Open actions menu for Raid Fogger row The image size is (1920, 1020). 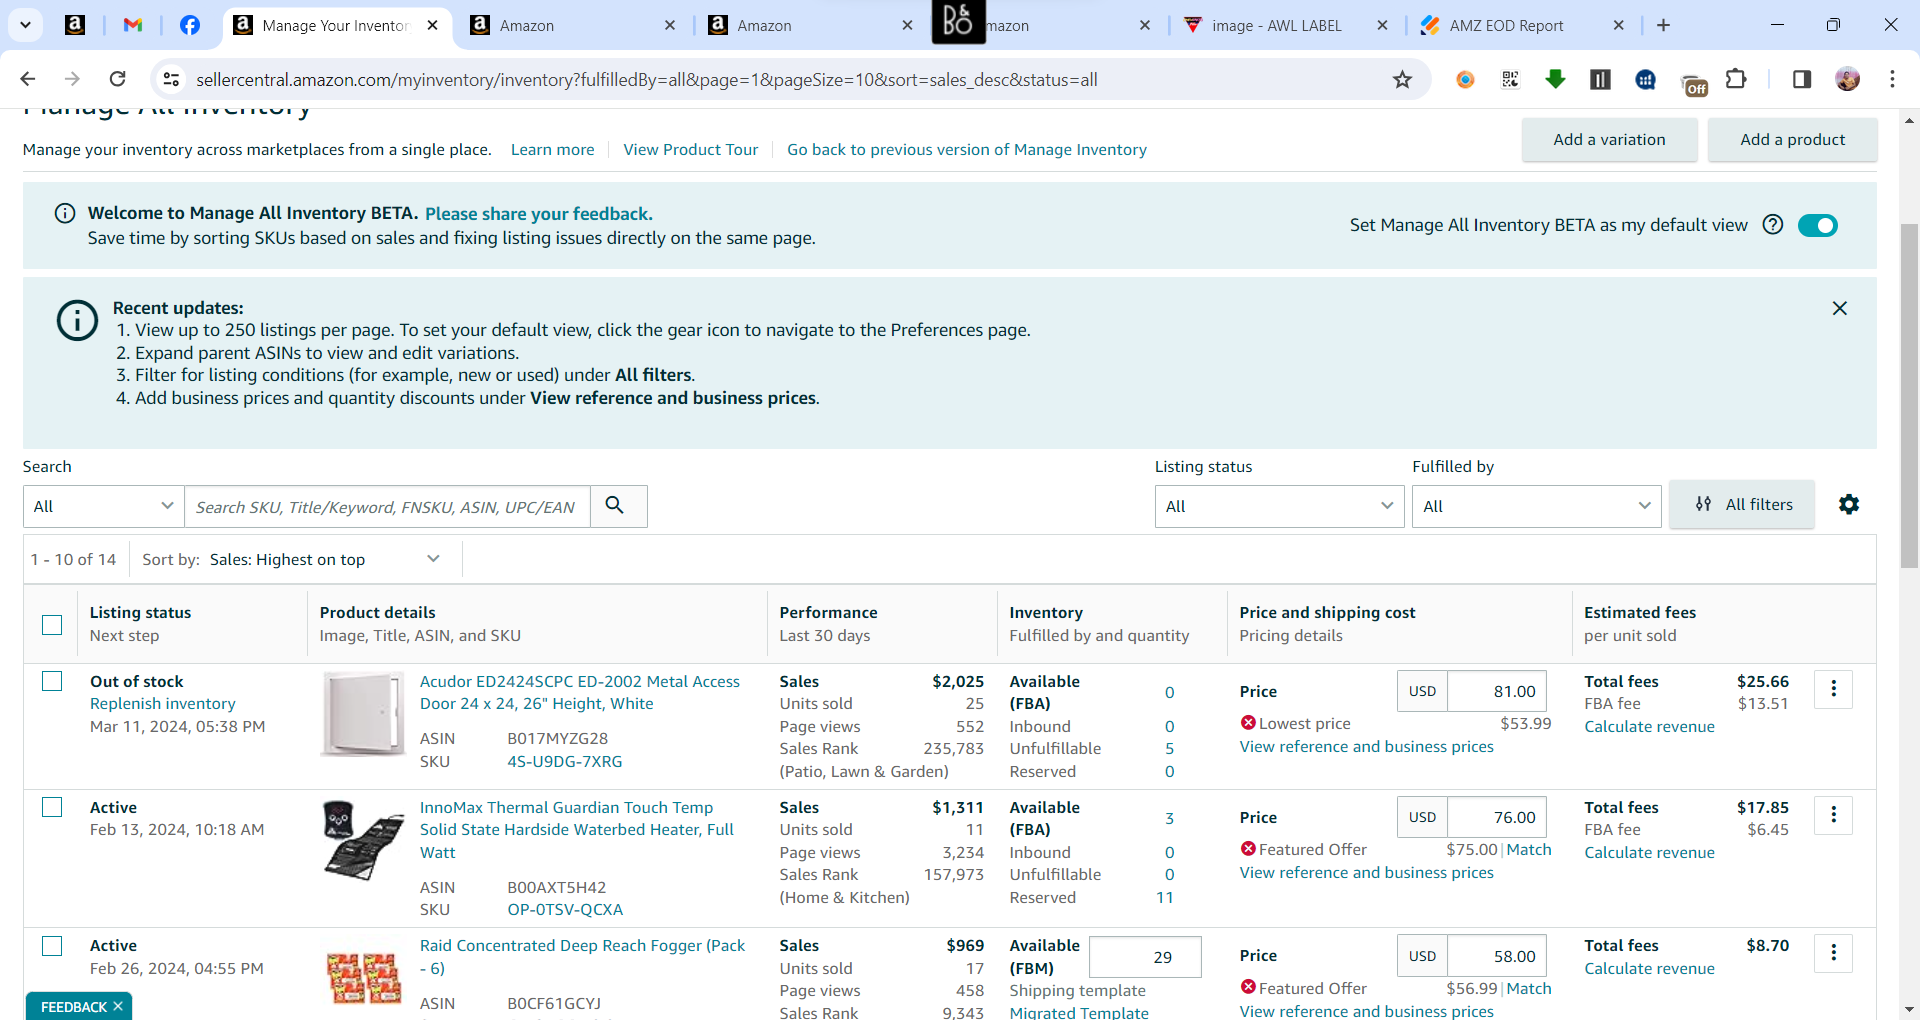pyautogui.click(x=1833, y=953)
